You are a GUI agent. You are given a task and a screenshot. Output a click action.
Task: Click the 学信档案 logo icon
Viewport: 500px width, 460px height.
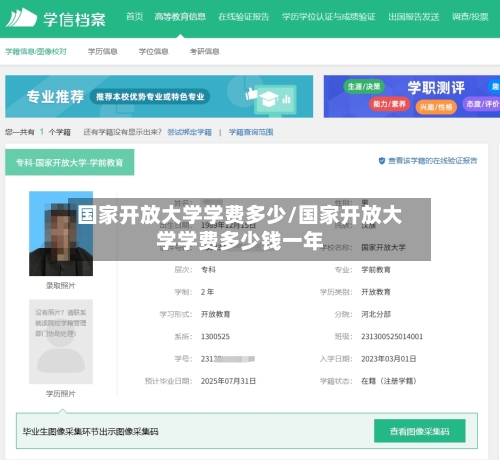(21, 18)
